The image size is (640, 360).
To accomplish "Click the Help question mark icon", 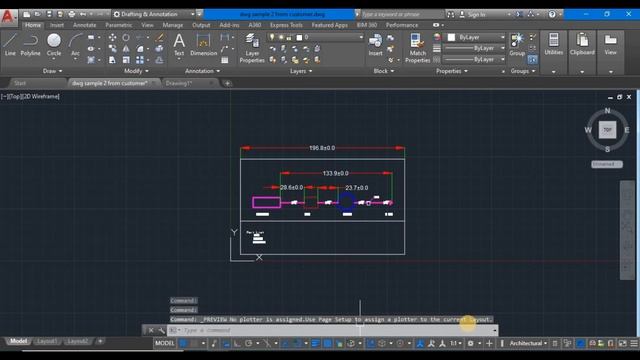I will [x=552, y=14].
